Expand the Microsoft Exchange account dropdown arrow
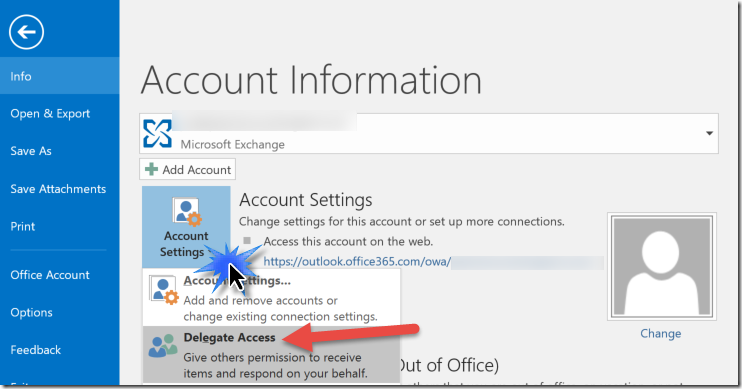Viewport: 742px width, 389px height. 709,133
